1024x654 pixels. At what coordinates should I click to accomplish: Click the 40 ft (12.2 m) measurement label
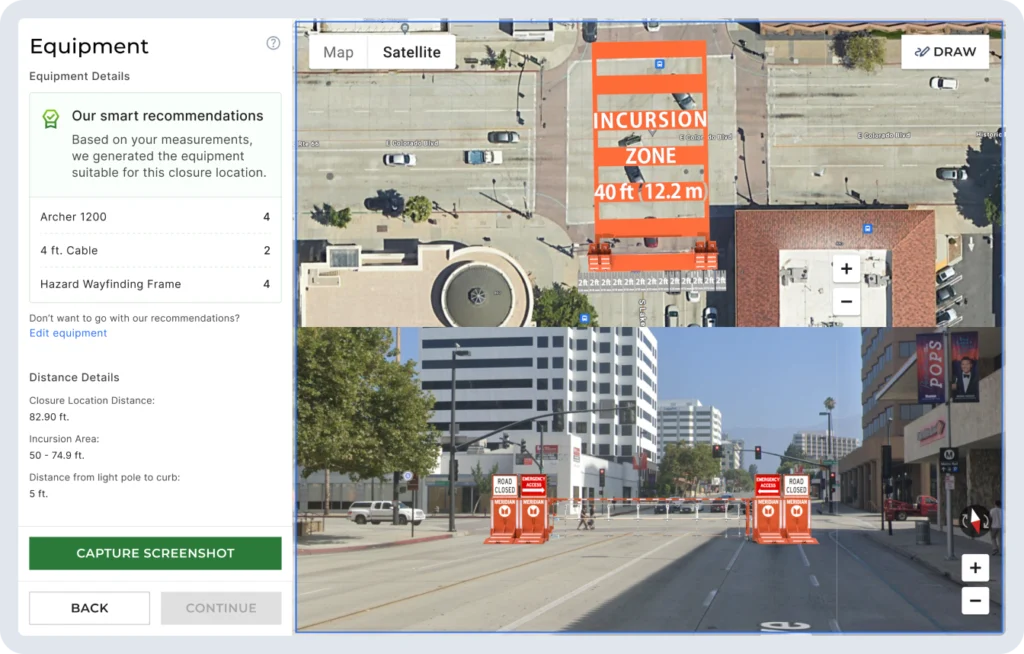pos(649,192)
